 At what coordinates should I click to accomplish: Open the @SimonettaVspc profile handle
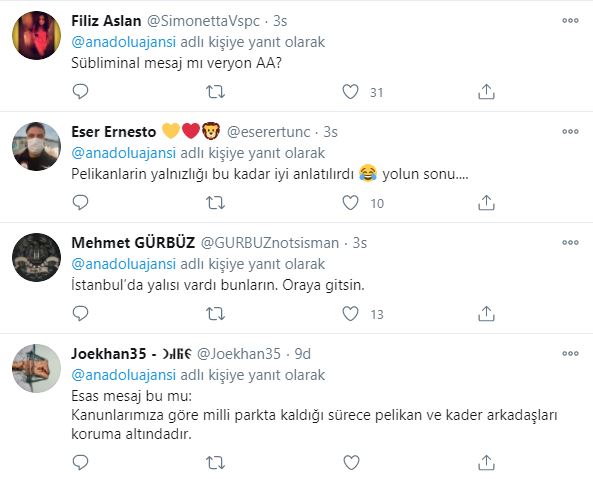[x=203, y=21]
